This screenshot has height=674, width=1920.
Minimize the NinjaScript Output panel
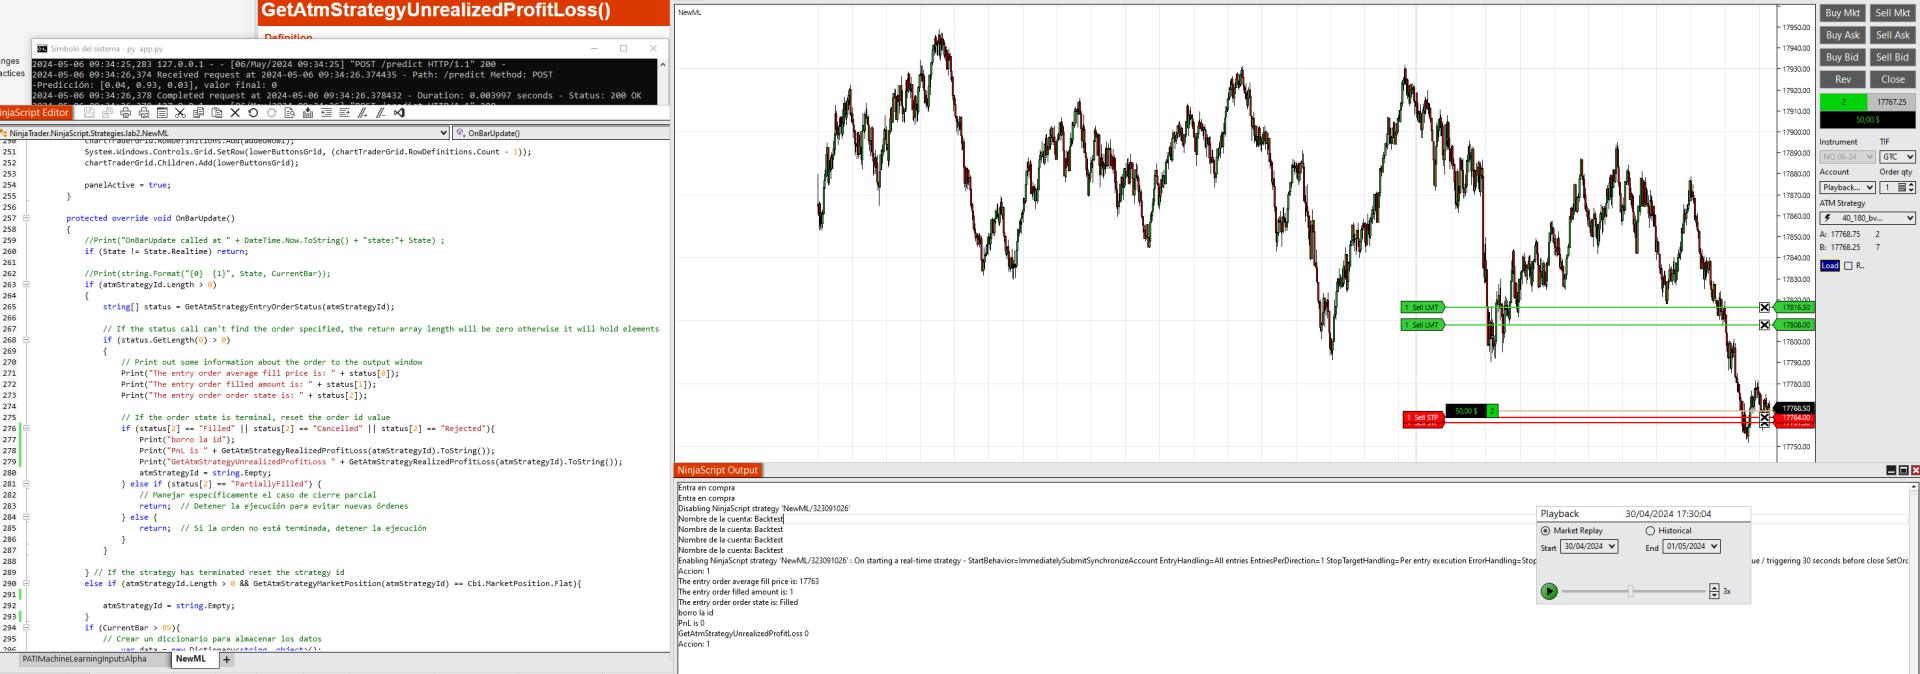[x=1891, y=470]
